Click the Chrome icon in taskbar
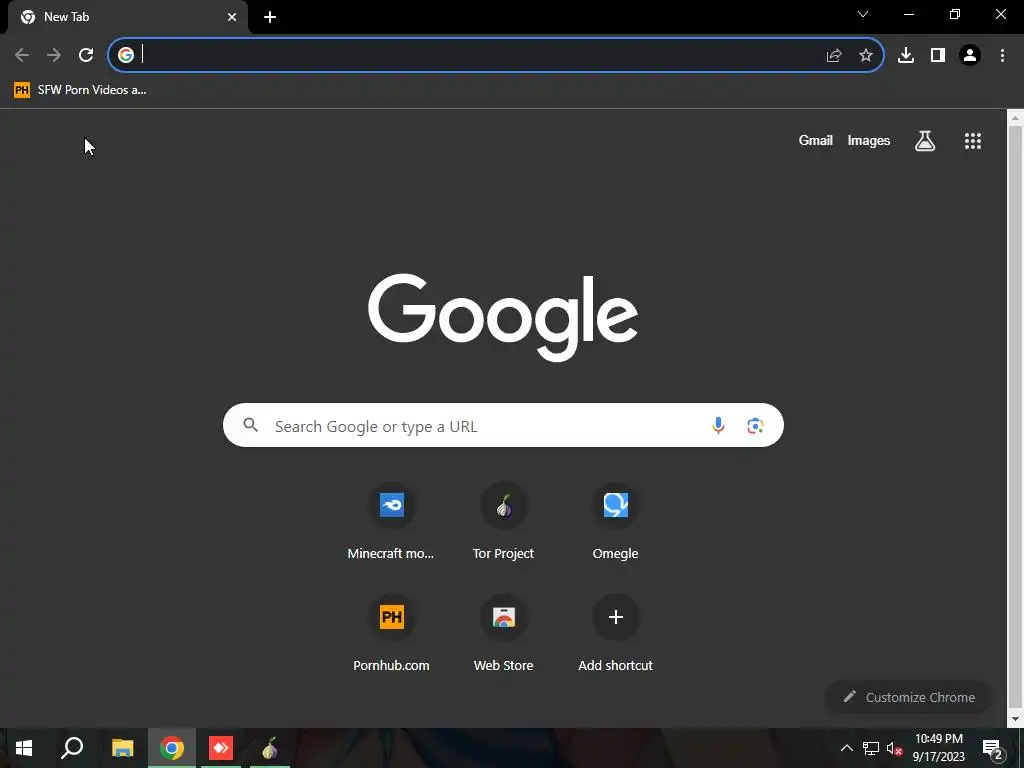This screenshot has height=768, width=1024. tap(172, 748)
